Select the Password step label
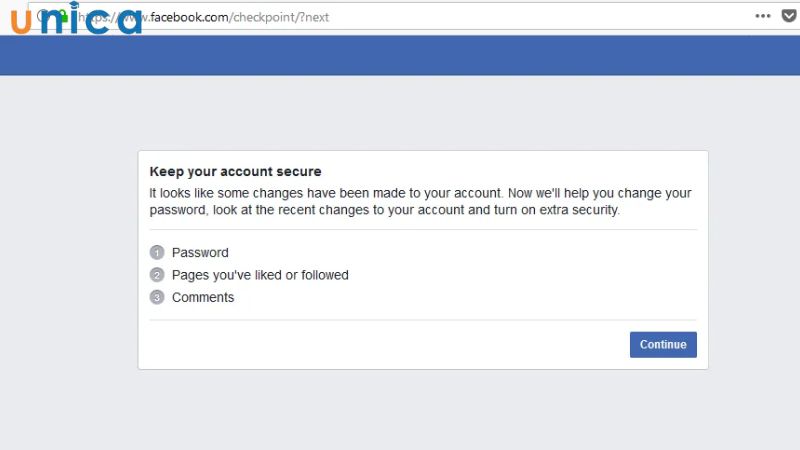Viewport: 800px width, 450px height. coord(200,253)
